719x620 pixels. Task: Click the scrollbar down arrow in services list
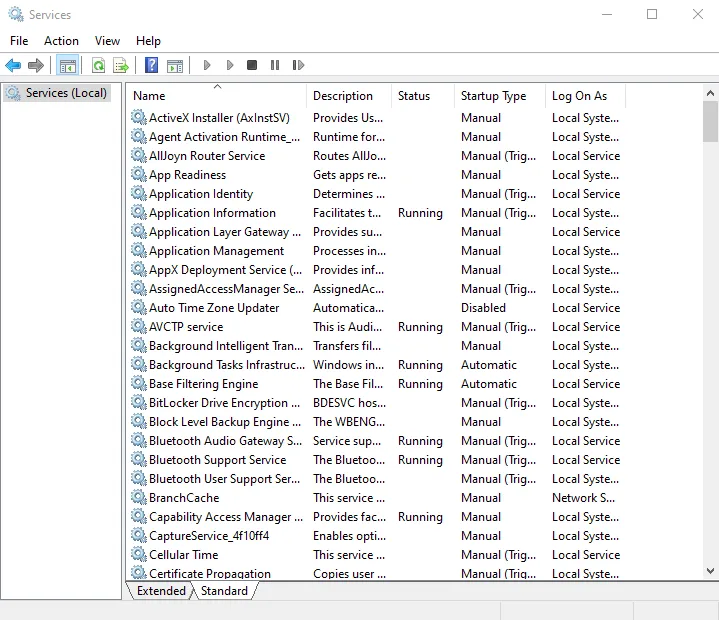click(x=710, y=570)
